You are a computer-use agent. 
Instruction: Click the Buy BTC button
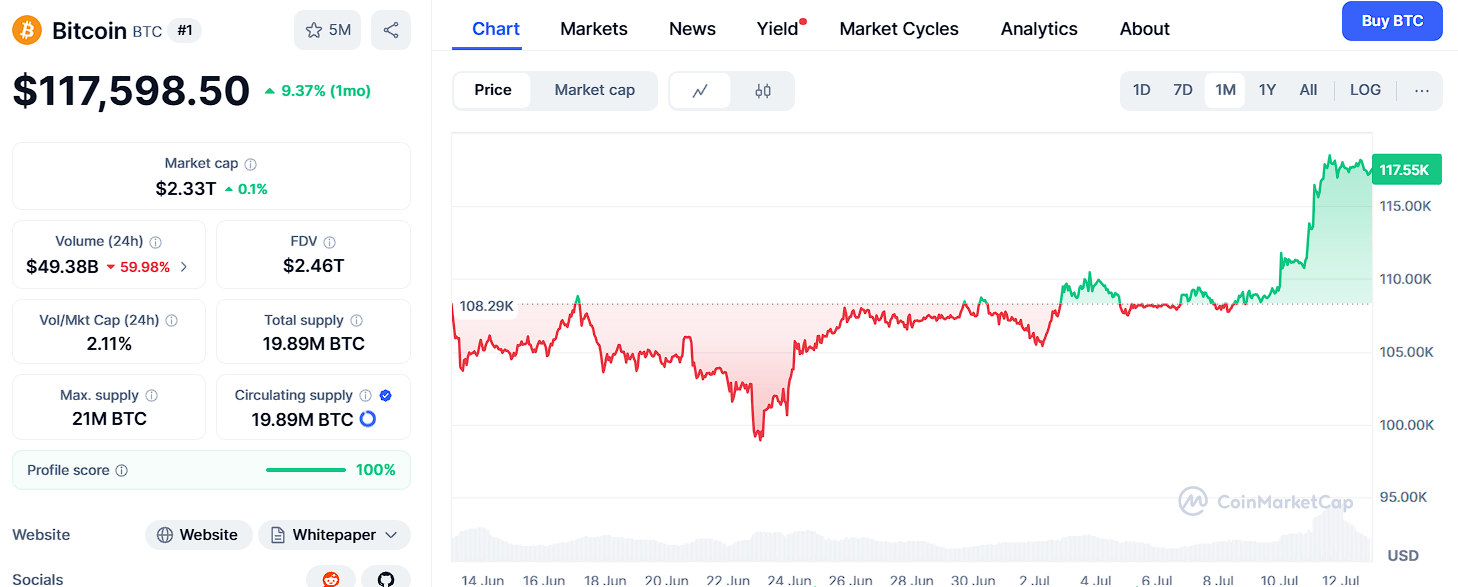click(x=1392, y=21)
